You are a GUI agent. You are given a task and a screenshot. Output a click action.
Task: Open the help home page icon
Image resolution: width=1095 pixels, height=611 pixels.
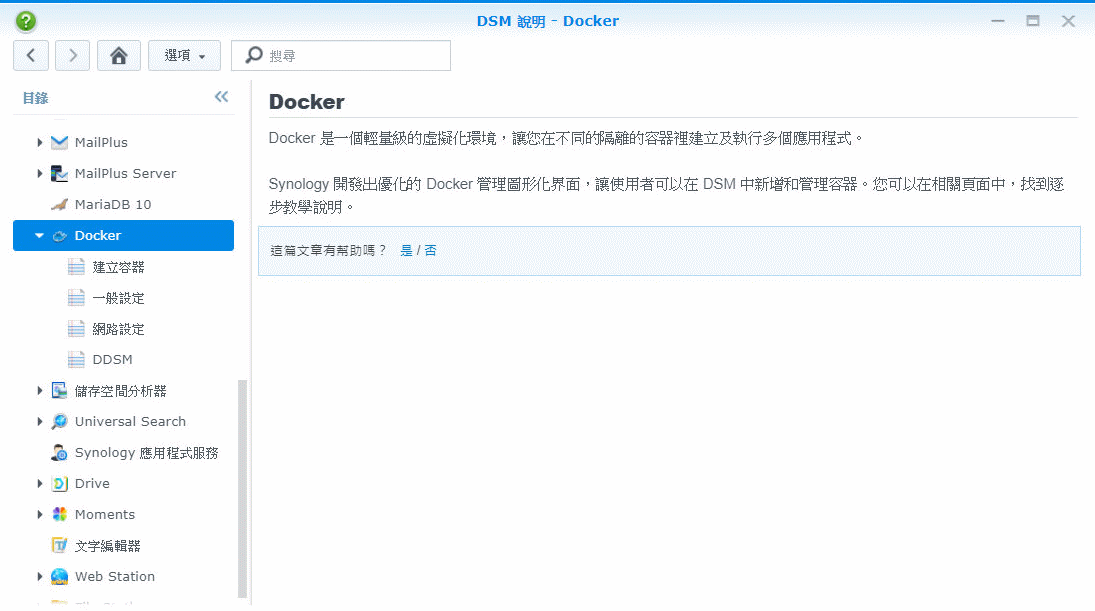pos(119,56)
